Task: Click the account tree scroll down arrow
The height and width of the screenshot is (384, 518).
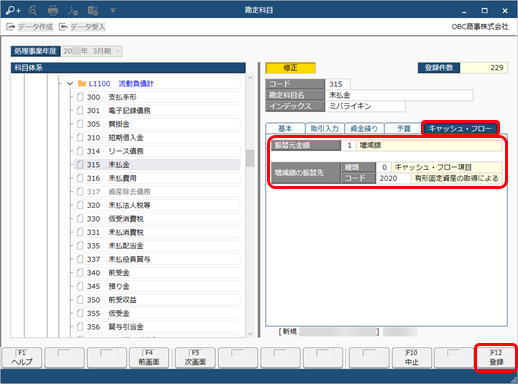Action: pos(250,334)
